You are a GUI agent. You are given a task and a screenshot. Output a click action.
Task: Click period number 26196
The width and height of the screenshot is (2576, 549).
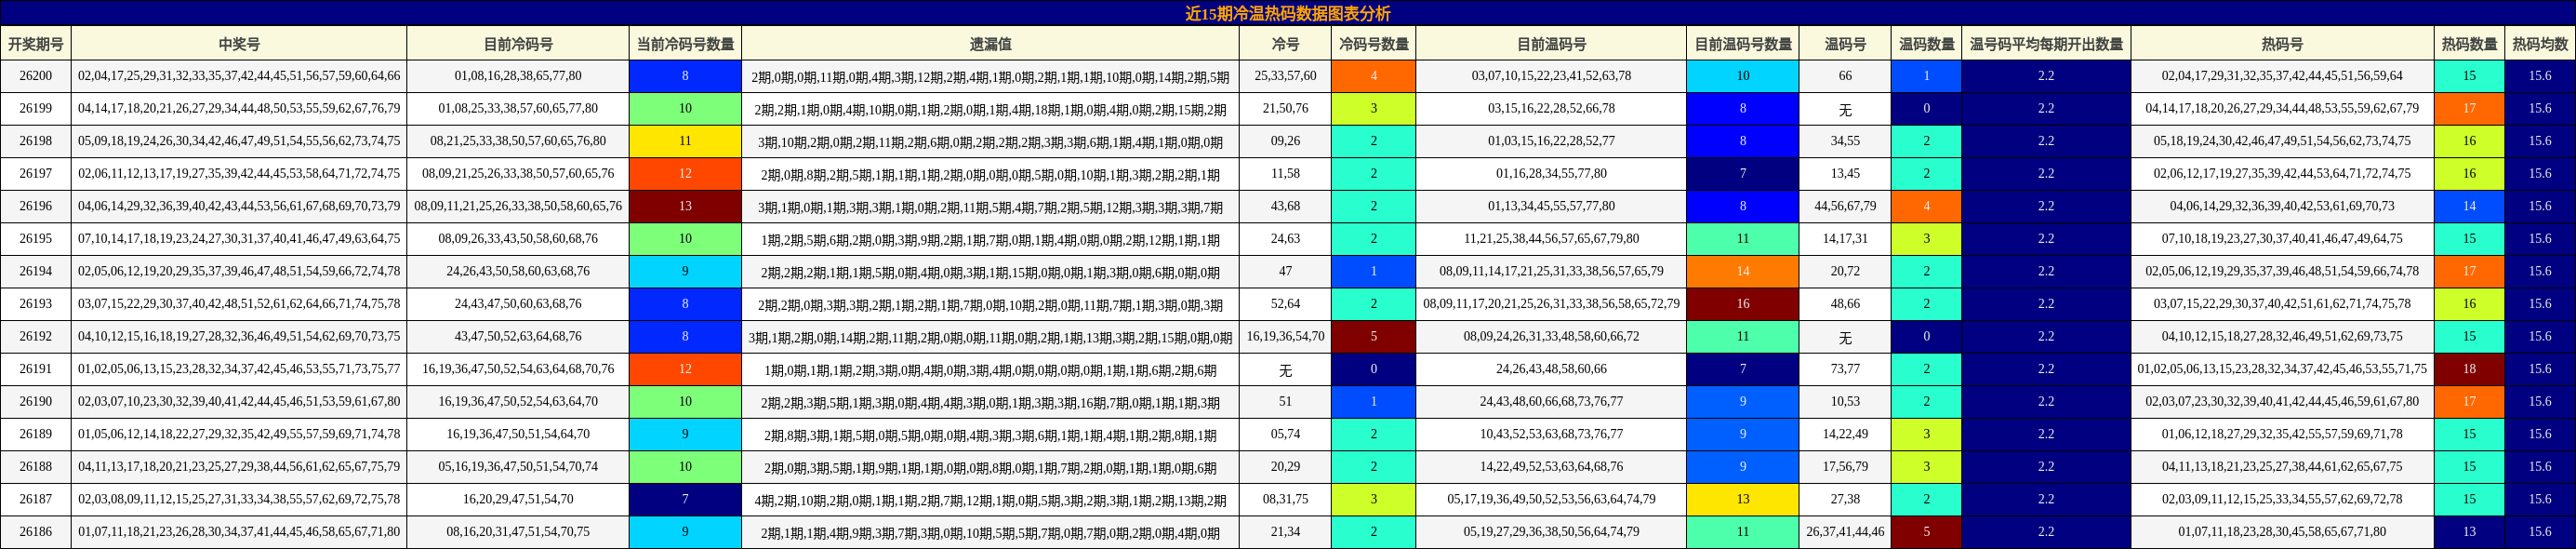click(x=36, y=206)
